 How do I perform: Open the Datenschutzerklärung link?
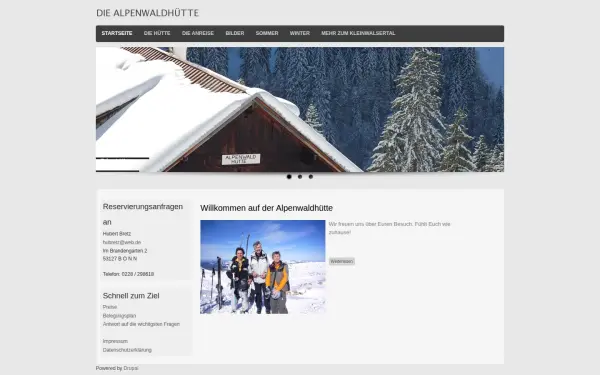click(127, 350)
